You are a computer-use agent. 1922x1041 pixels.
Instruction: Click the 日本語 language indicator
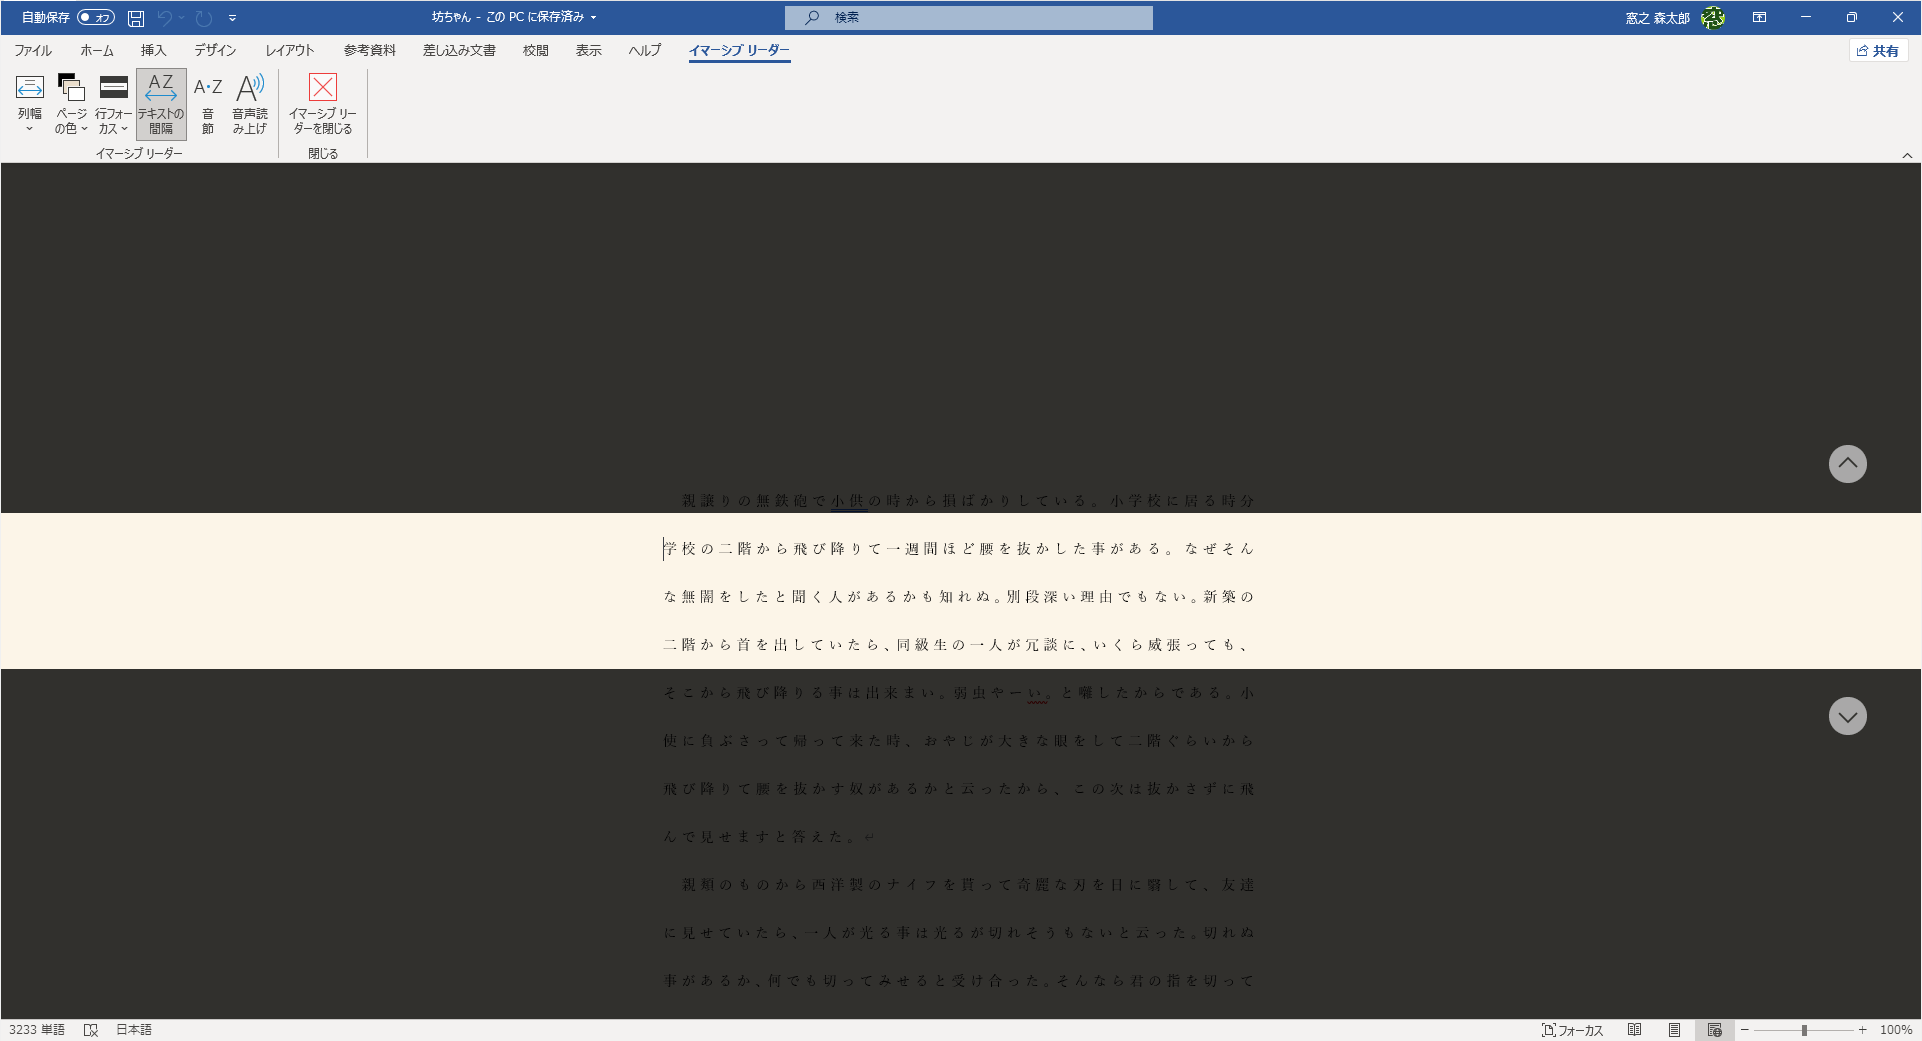[x=134, y=1030]
